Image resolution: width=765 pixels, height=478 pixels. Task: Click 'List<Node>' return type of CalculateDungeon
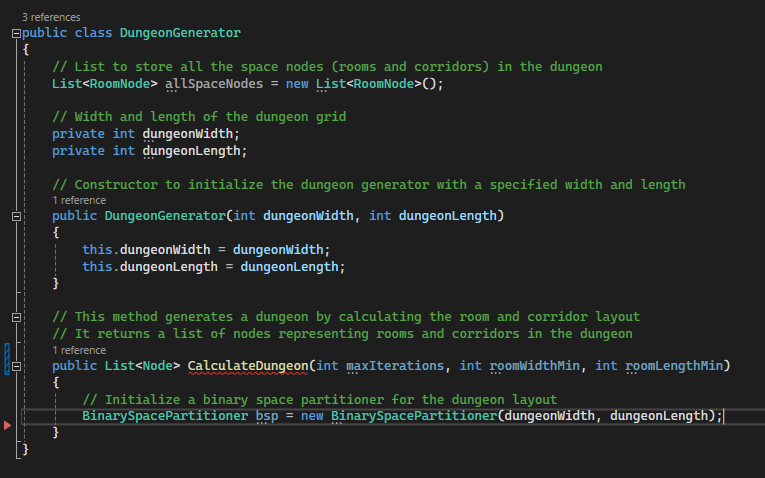(142, 366)
